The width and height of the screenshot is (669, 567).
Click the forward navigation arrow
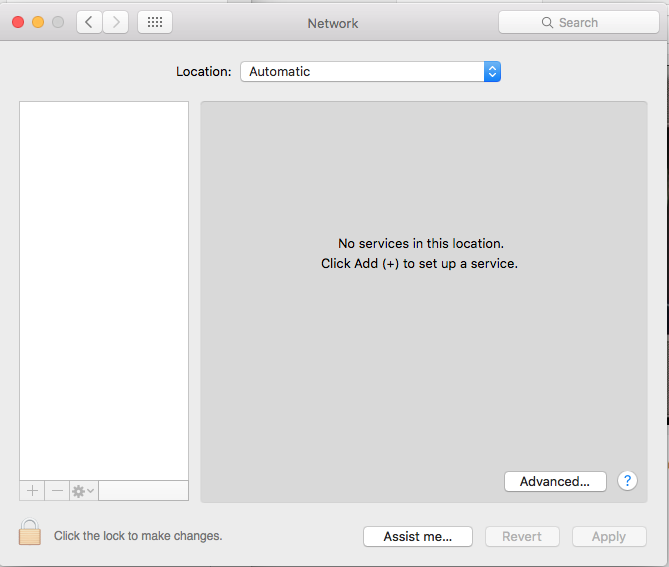pyautogui.click(x=116, y=22)
